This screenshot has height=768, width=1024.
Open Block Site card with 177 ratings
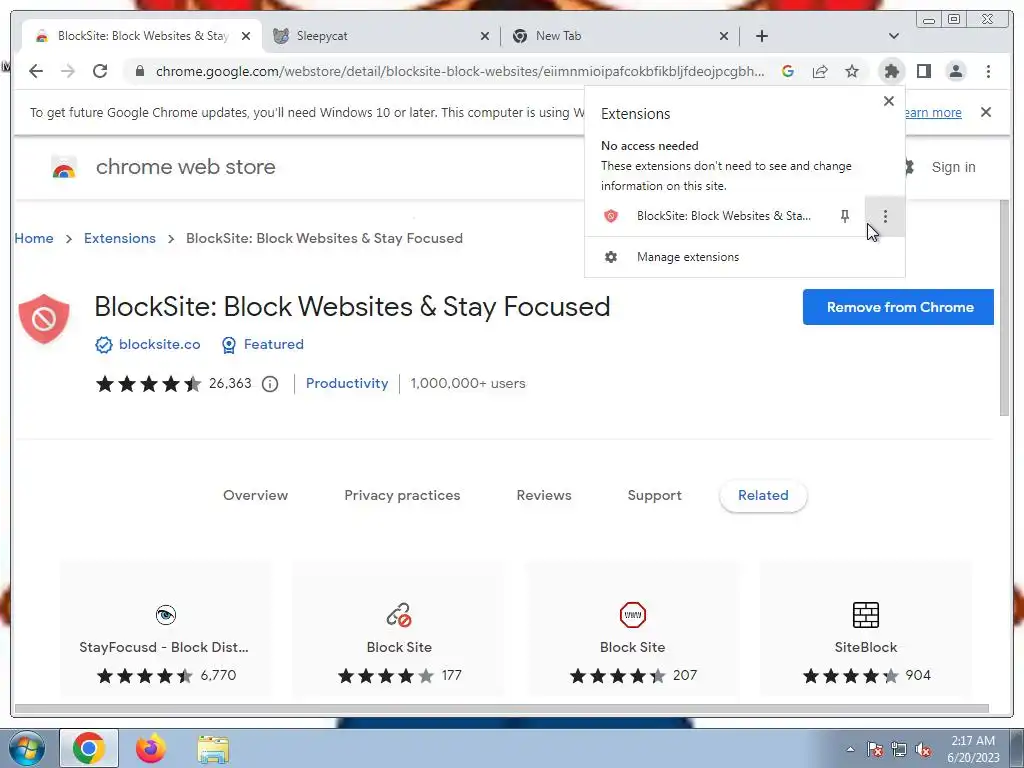pos(399,631)
